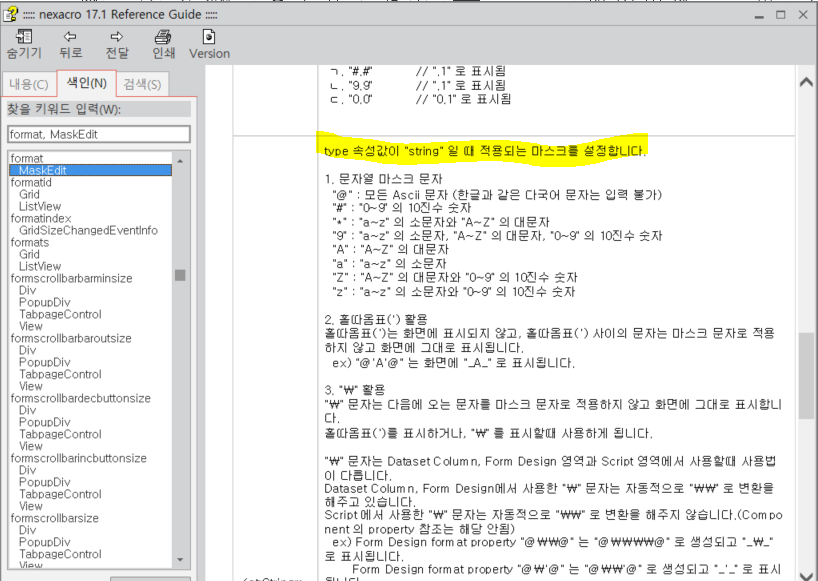818x581 pixels.
Task: Click the '3. "₩" 활용' heading
Action: pos(355,390)
